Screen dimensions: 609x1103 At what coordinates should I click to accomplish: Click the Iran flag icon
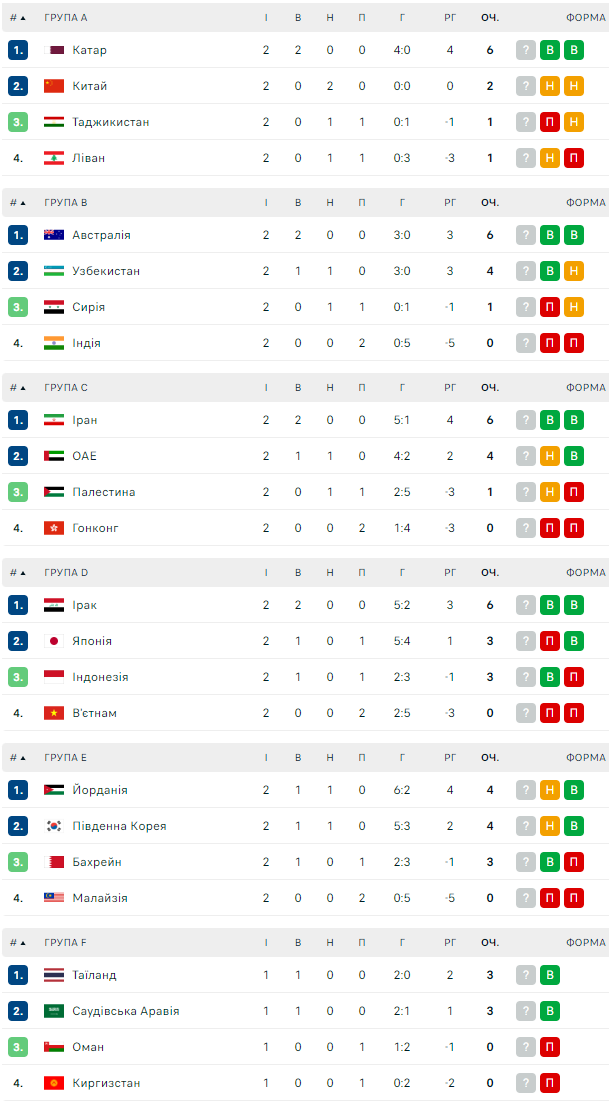[54, 420]
